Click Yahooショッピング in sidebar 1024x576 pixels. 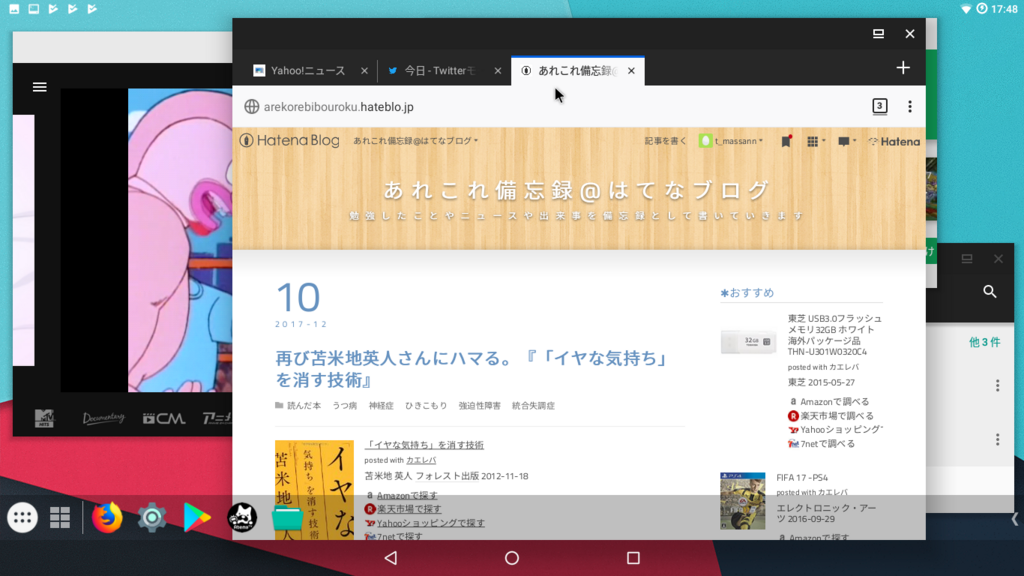(x=841, y=429)
